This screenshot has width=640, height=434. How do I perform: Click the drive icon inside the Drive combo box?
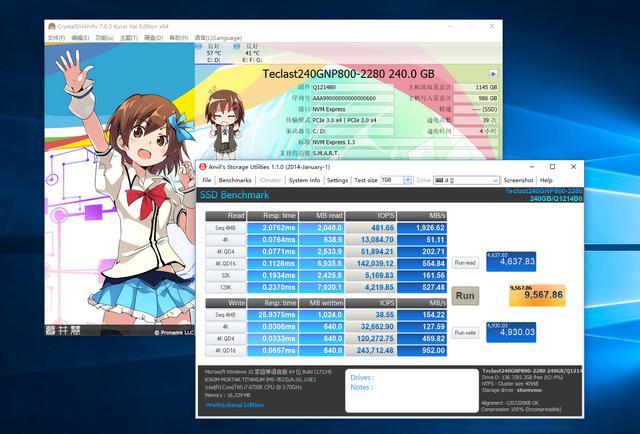click(439, 180)
